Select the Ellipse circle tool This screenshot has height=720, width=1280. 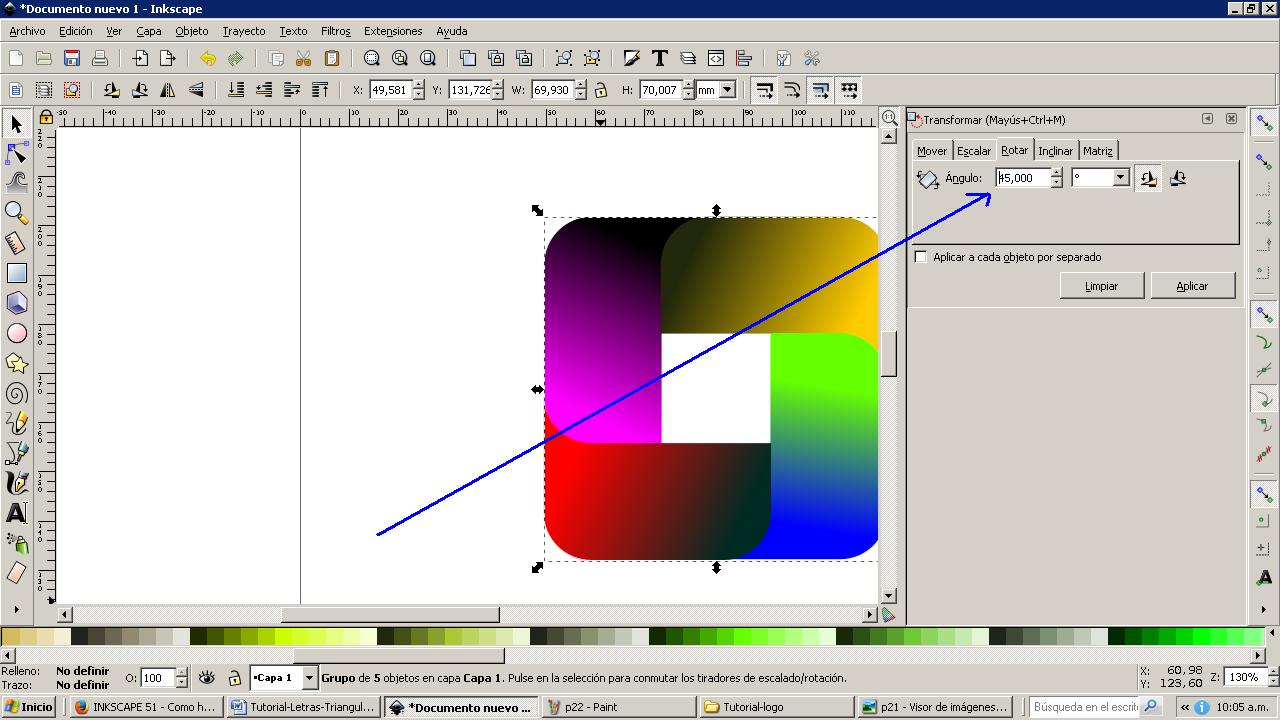click(16, 333)
